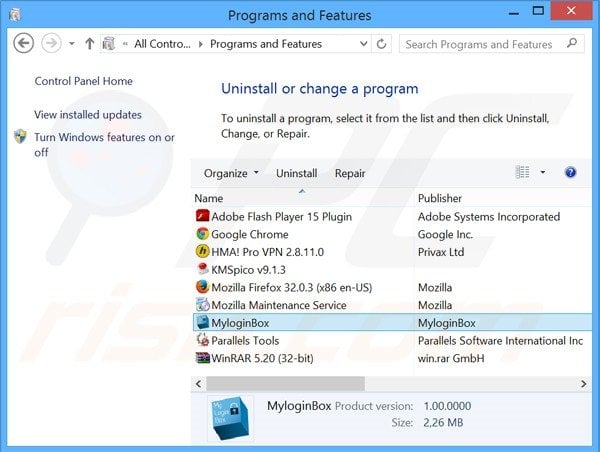
Task: Maximize the Programs and Features window
Action: (x=538, y=11)
